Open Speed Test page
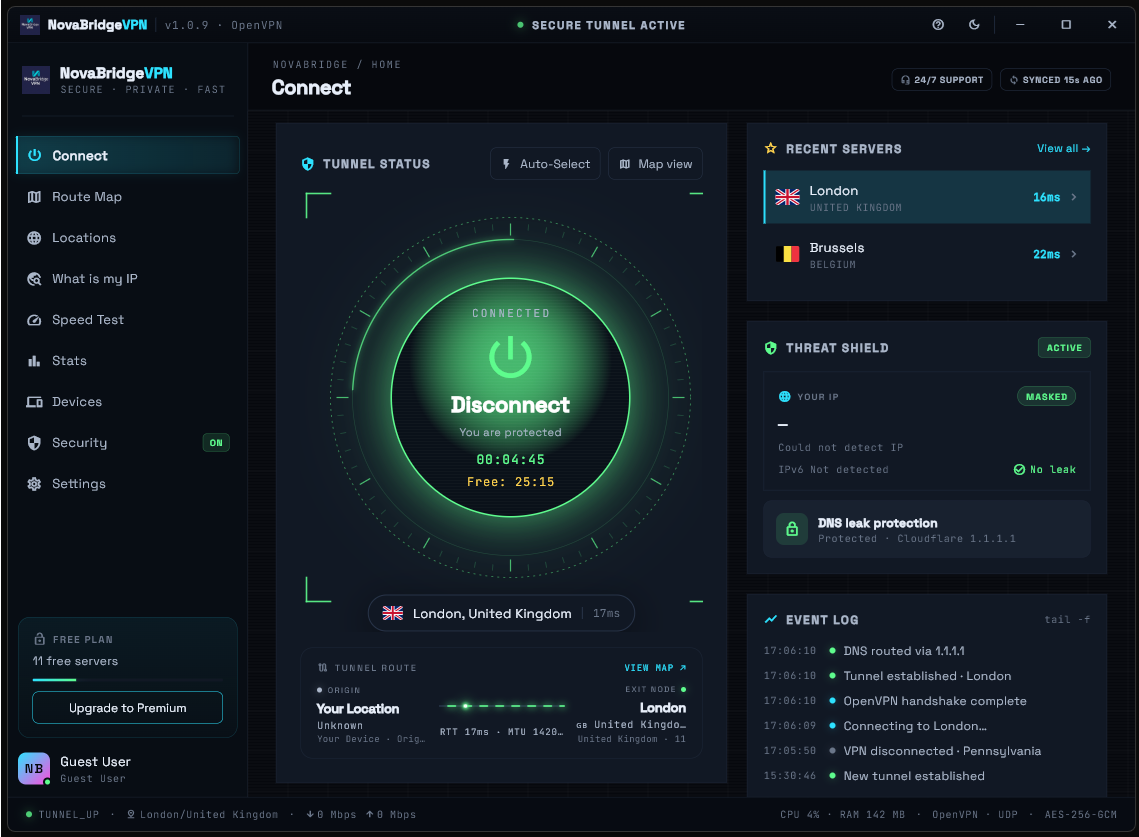The image size is (1139, 837). click(128, 320)
